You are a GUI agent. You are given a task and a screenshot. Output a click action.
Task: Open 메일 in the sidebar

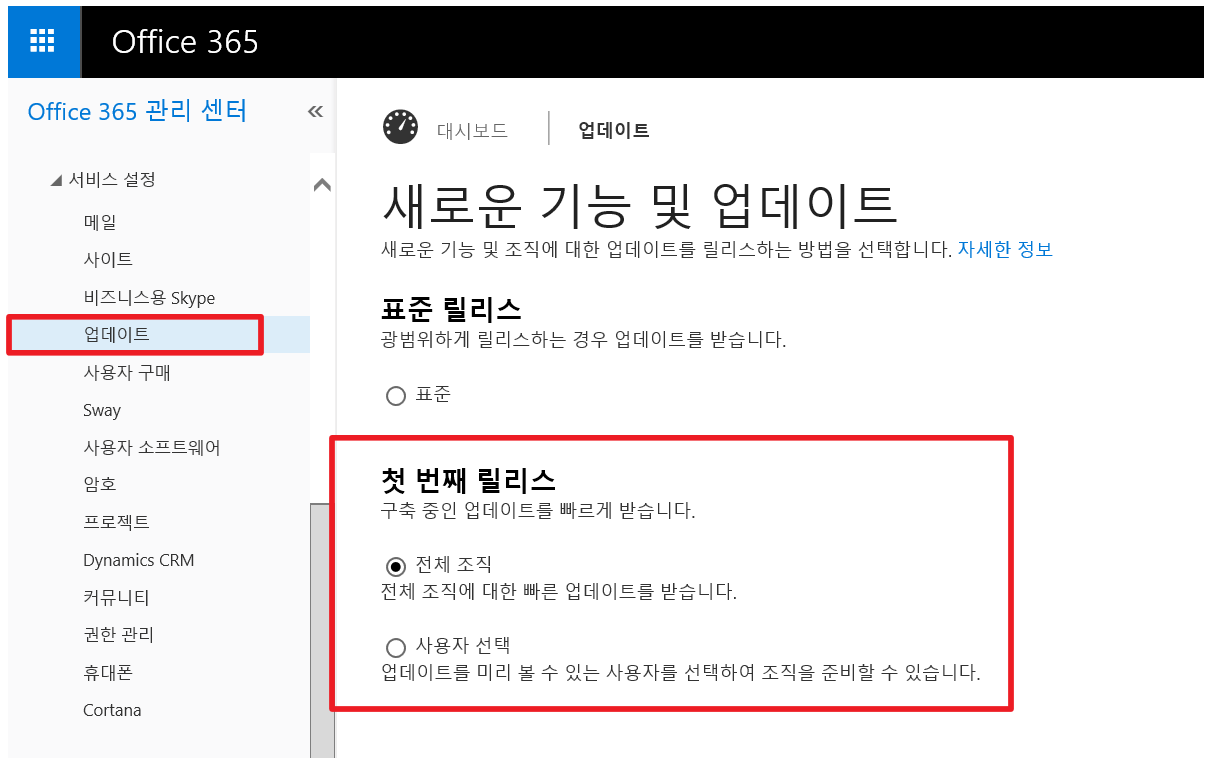(100, 222)
